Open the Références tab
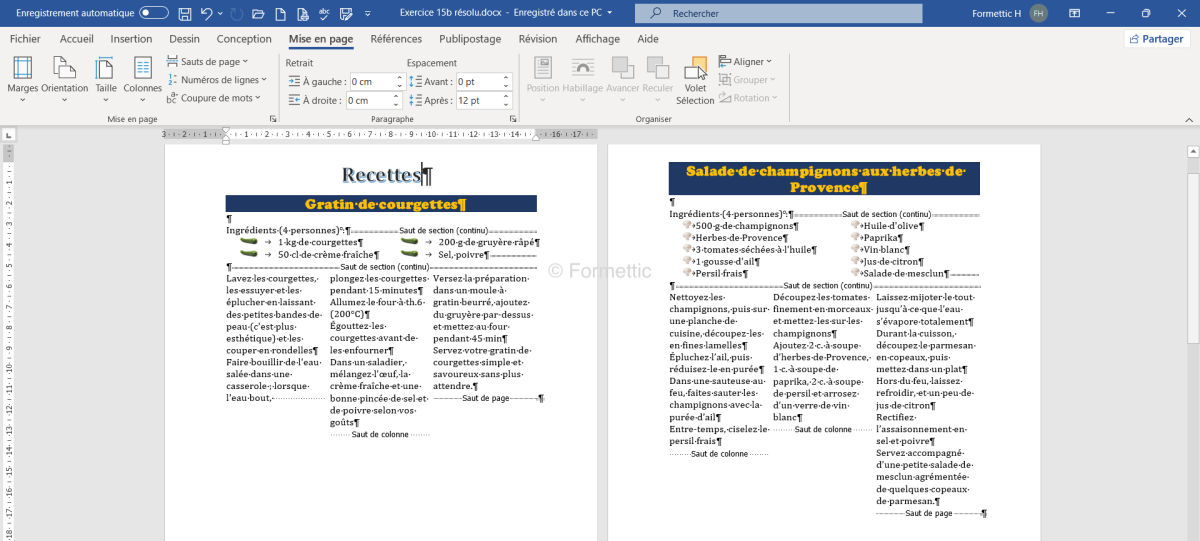1200x541 pixels. click(396, 39)
